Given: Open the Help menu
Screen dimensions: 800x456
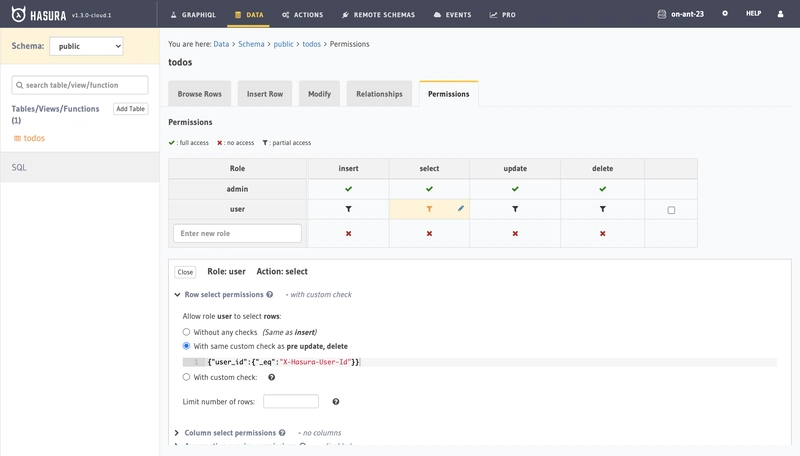Looking at the screenshot, I should (753, 14).
